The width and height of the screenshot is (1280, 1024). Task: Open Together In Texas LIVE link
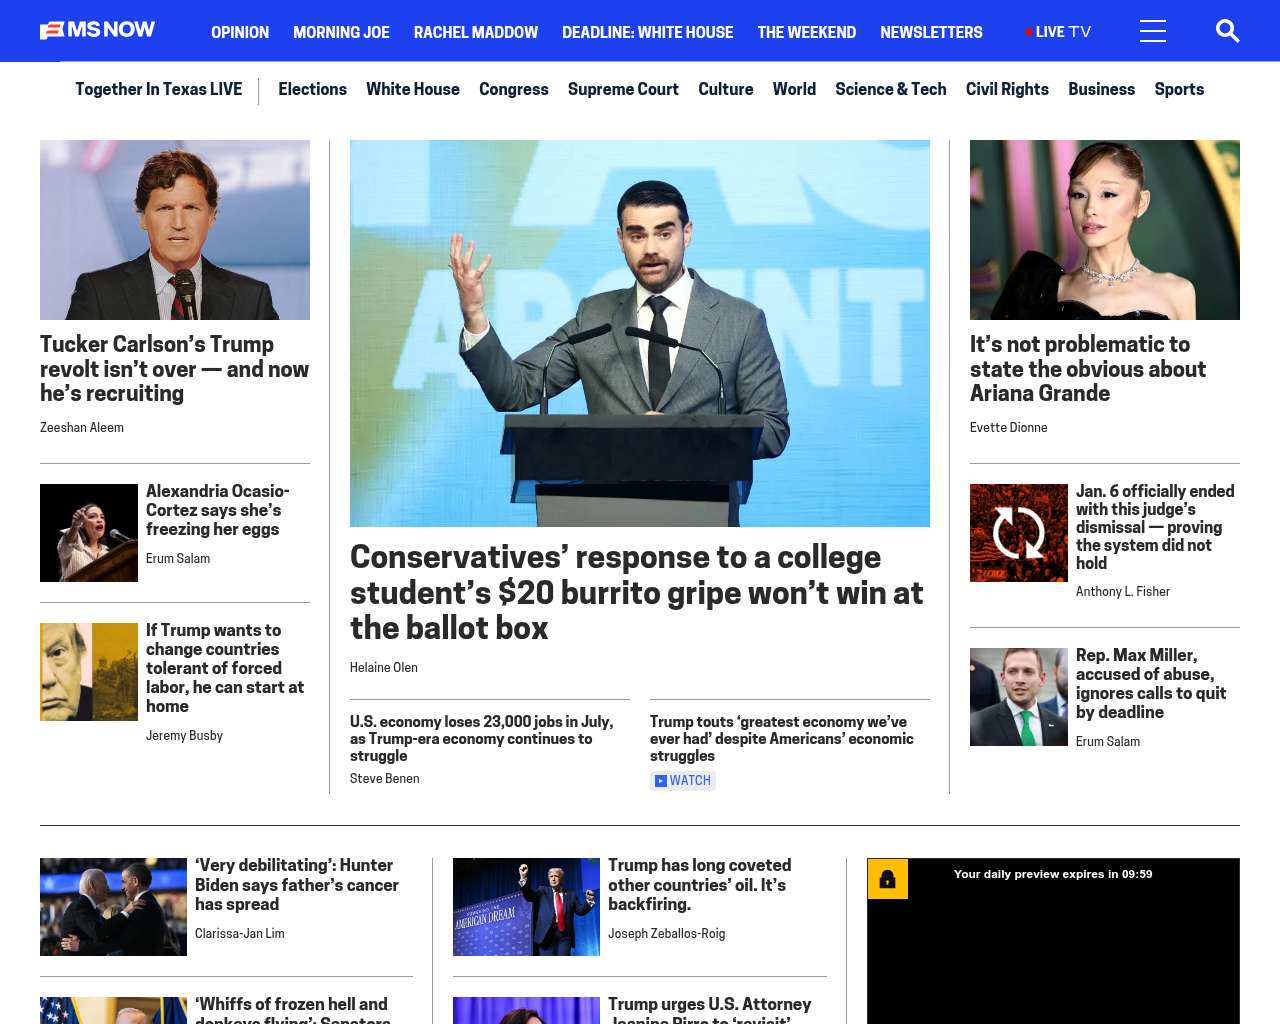coord(159,89)
